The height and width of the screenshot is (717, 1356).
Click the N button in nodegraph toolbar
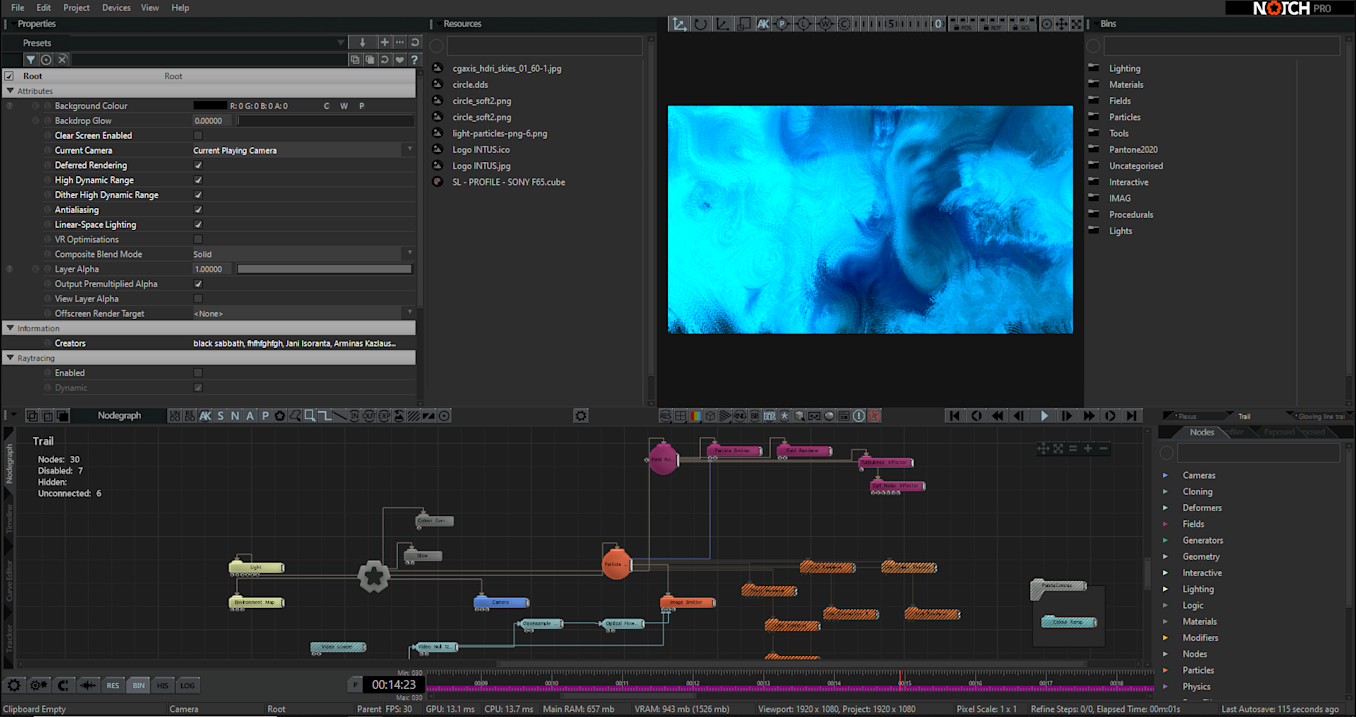tap(235, 416)
